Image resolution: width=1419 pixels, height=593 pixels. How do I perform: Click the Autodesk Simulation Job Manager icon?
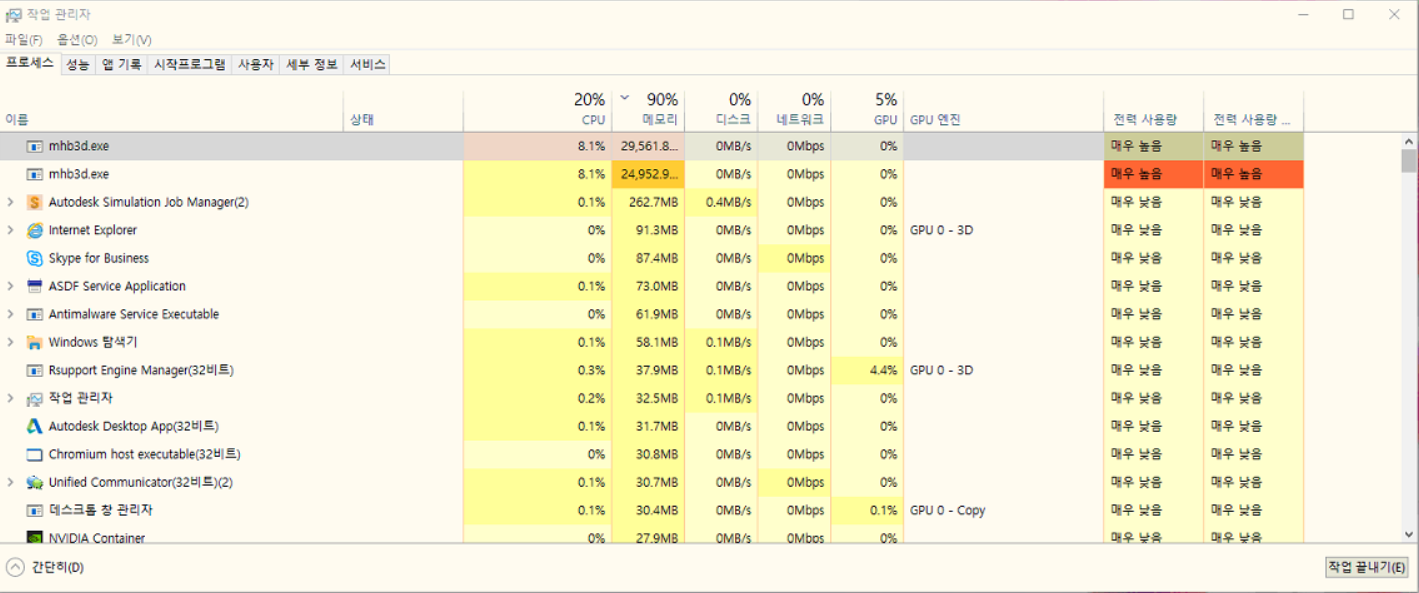click(x=35, y=202)
